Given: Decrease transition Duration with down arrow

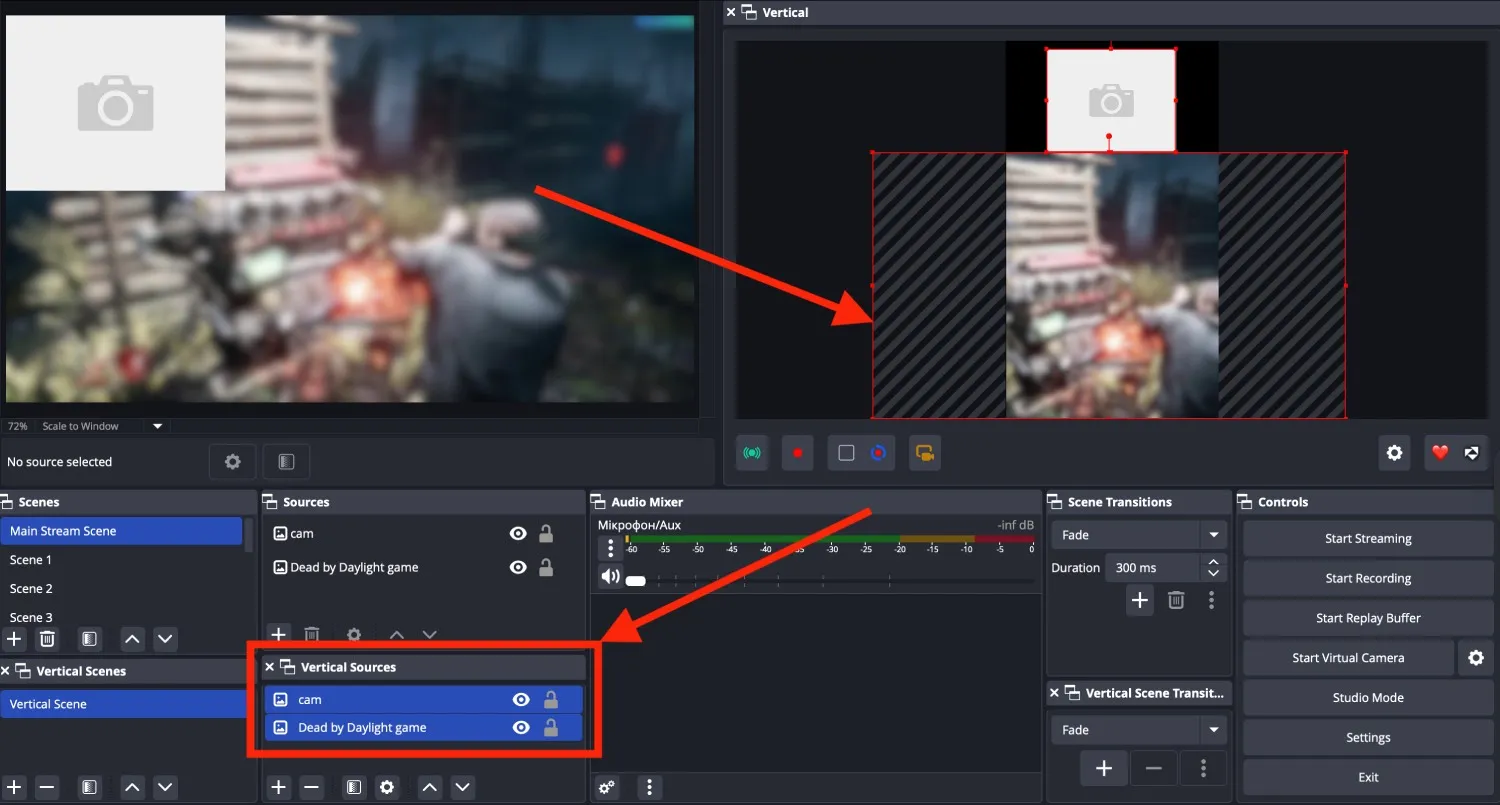Looking at the screenshot, I should pos(1213,574).
